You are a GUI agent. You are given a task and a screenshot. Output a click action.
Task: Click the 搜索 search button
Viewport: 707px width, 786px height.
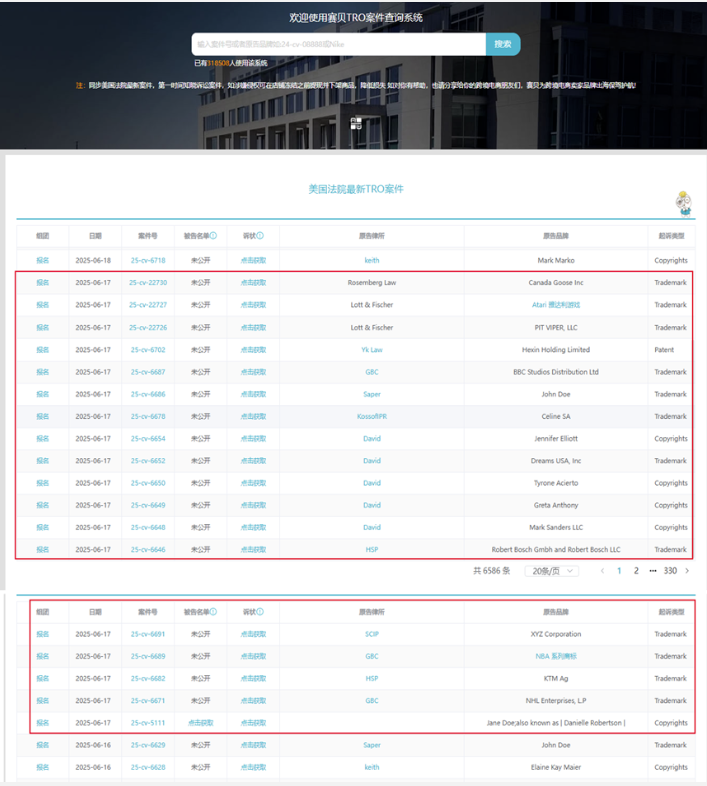(503, 44)
